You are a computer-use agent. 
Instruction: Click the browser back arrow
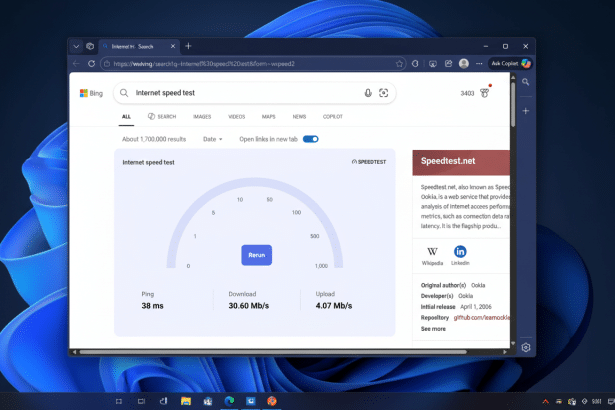pos(76,64)
